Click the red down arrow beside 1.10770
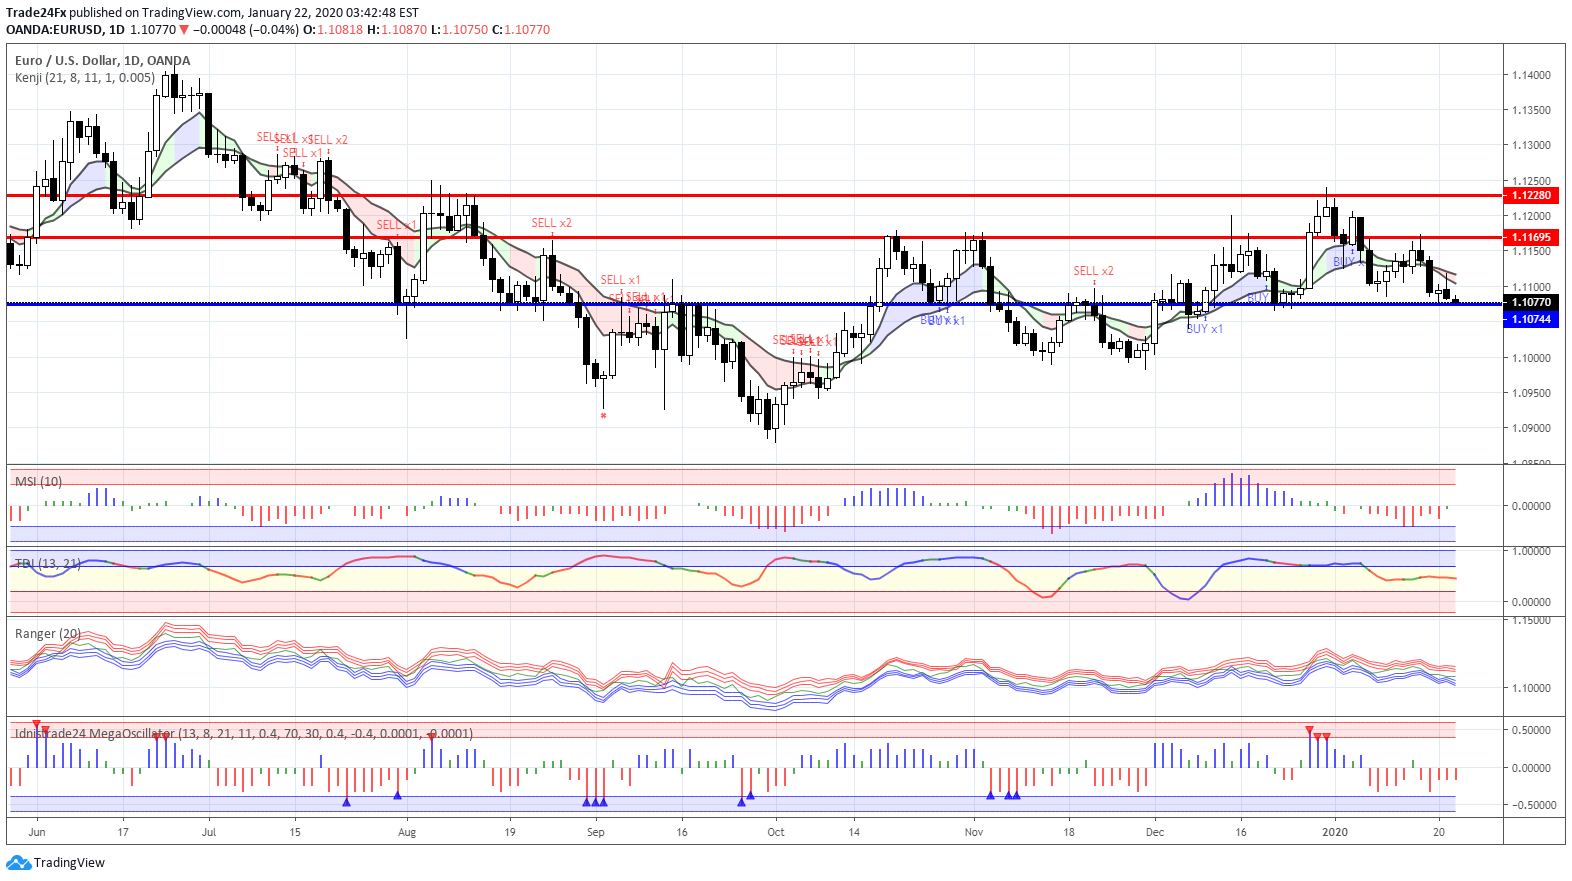Viewport: 1572px width, 881px height. point(184,30)
